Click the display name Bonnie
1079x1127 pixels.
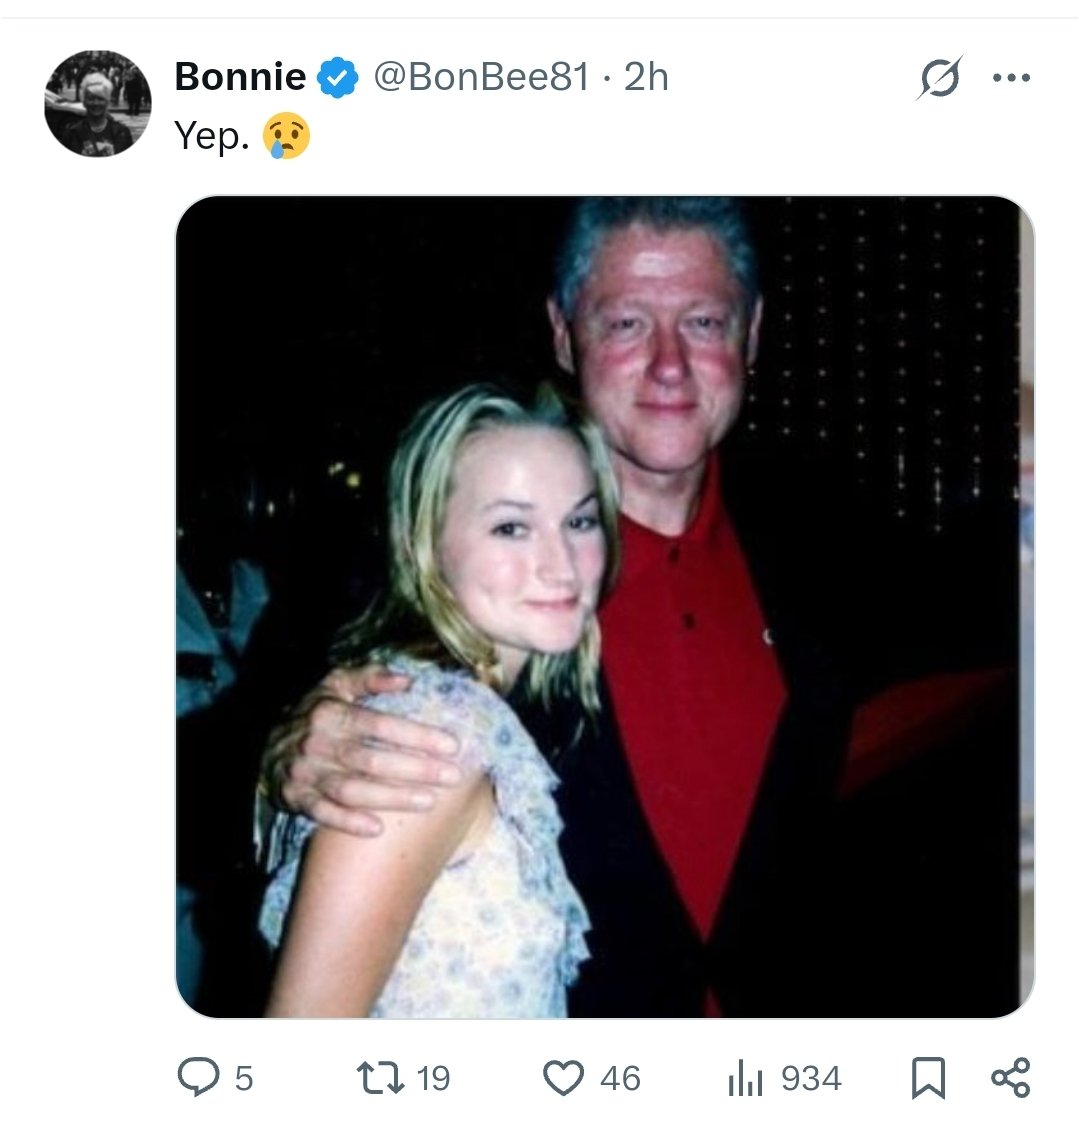240,77
